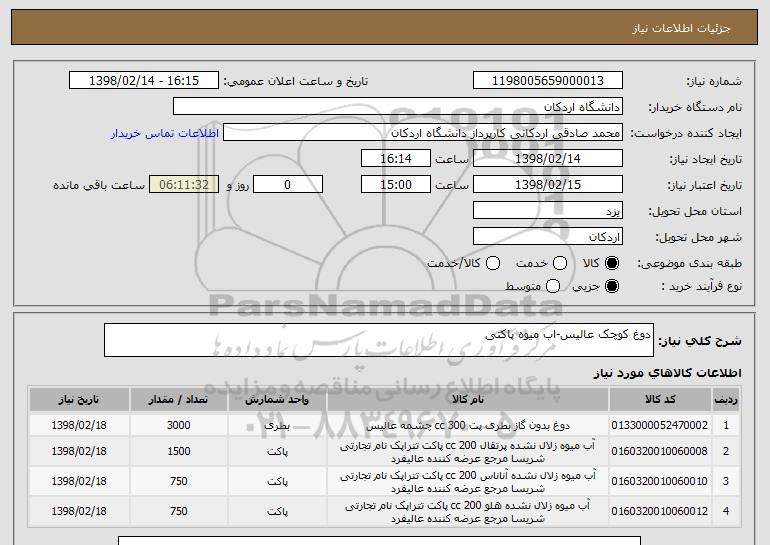
Task: Click the request creator field محمد صادقی اردکانی
Action: (423, 133)
